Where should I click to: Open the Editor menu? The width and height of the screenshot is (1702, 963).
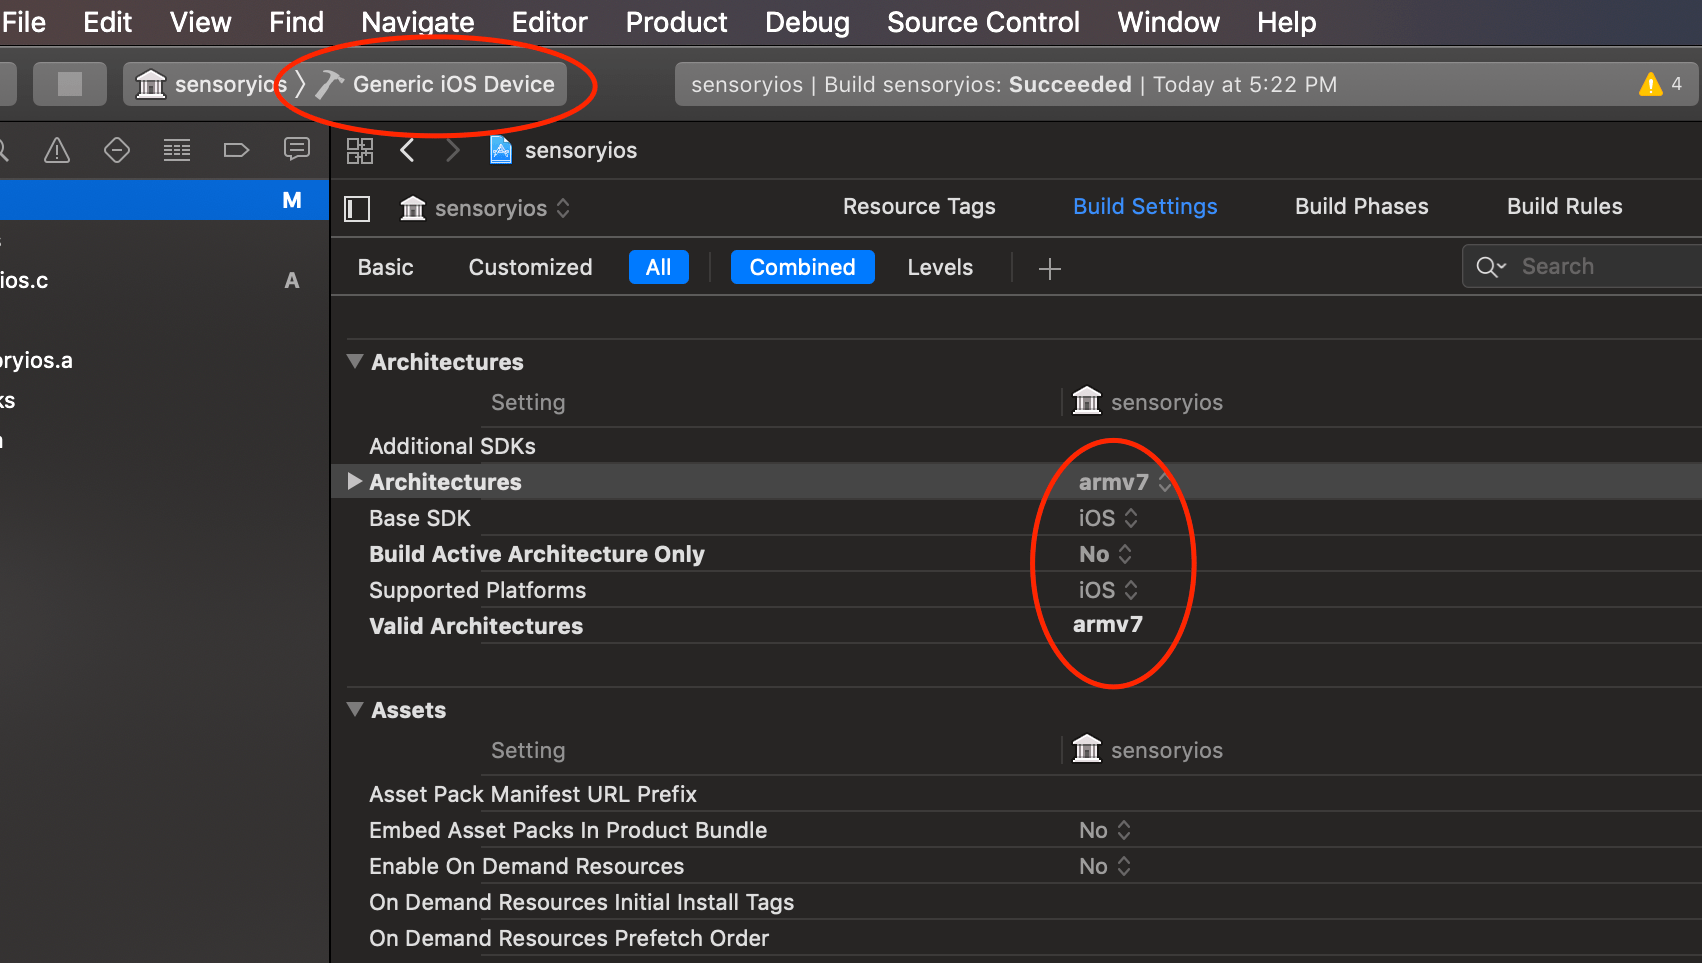pos(549,22)
